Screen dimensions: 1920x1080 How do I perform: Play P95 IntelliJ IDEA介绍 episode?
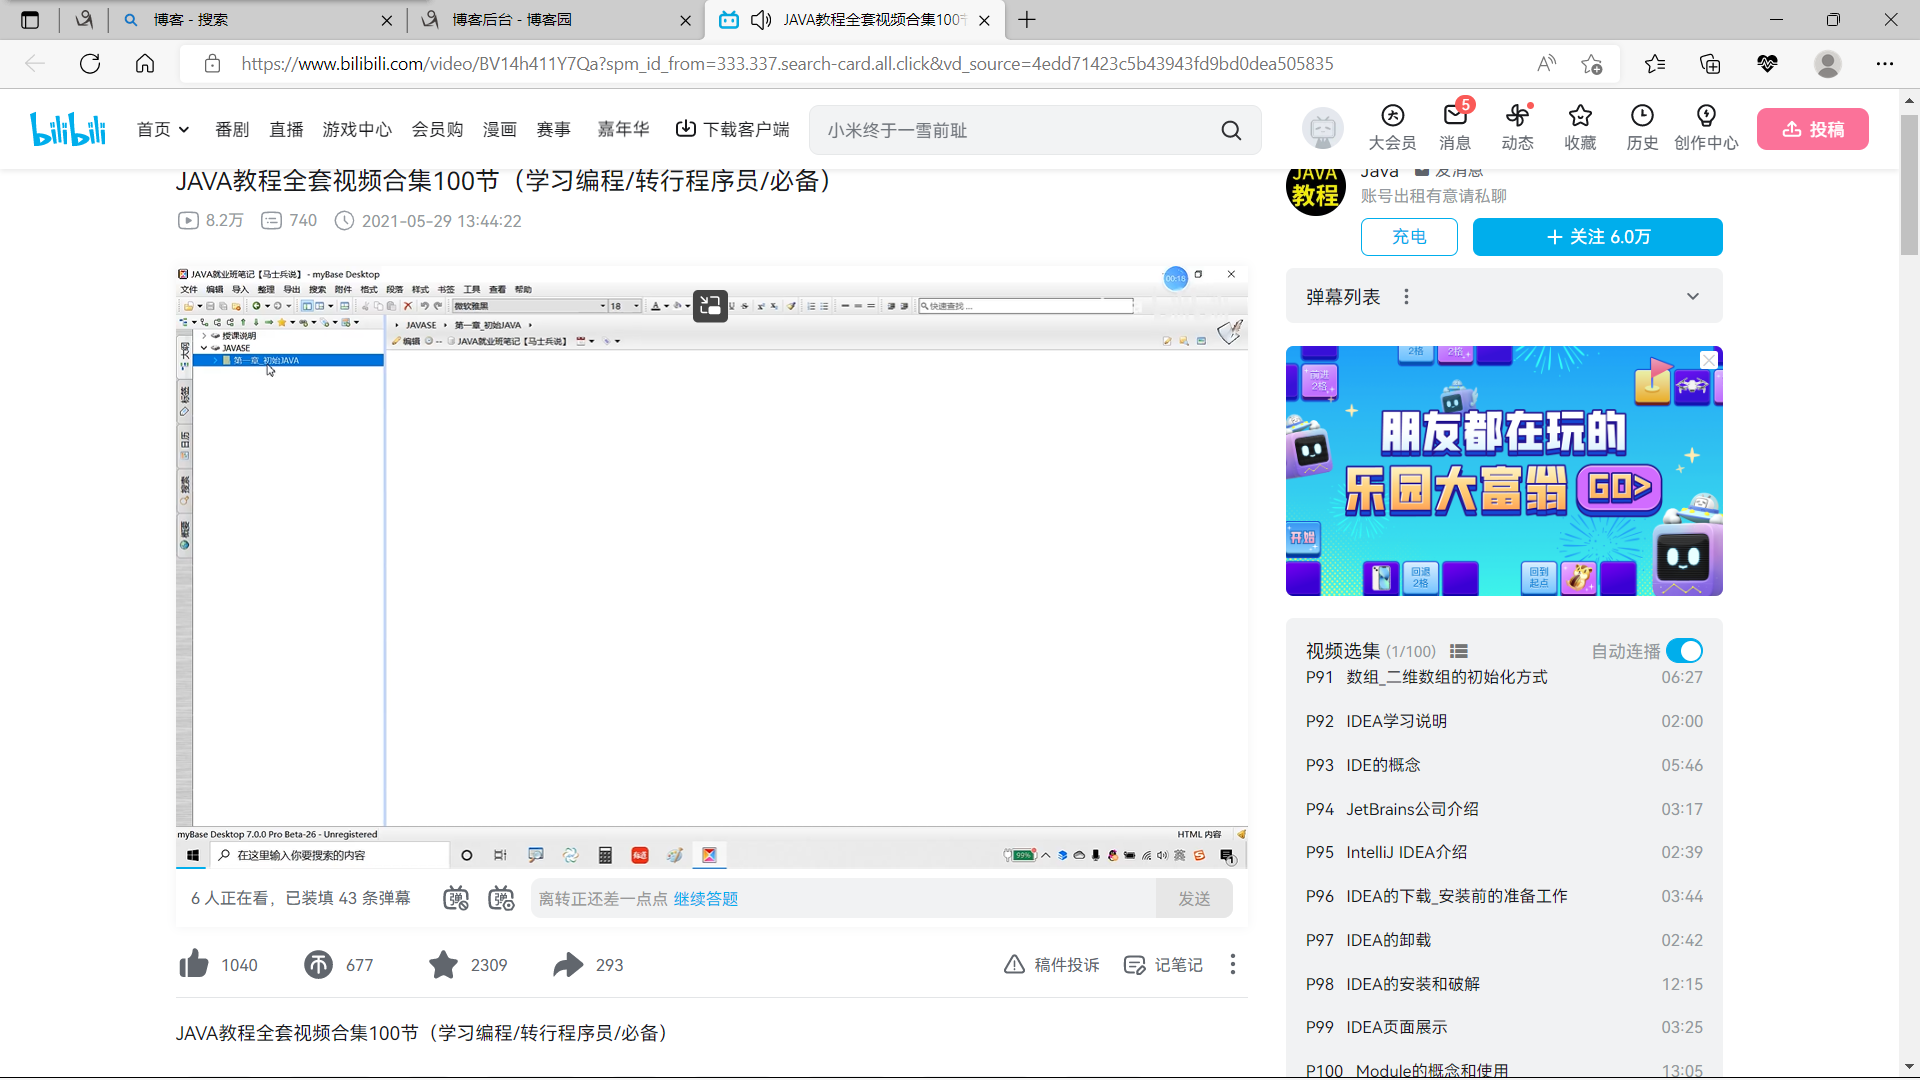tap(1406, 852)
